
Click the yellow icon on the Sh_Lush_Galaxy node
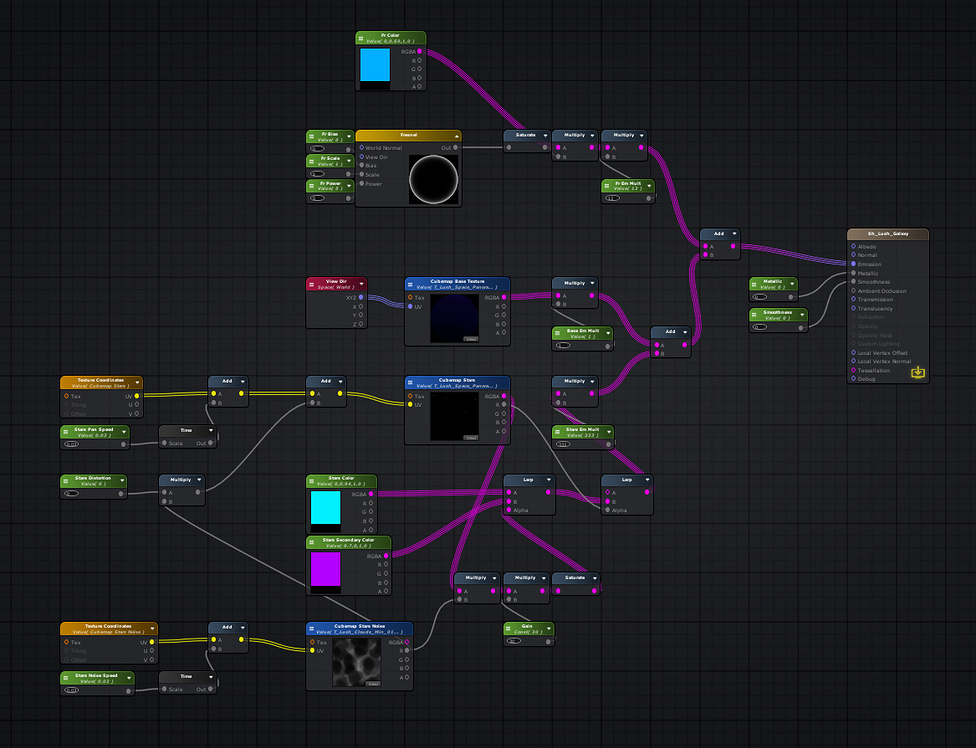(x=918, y=373)
